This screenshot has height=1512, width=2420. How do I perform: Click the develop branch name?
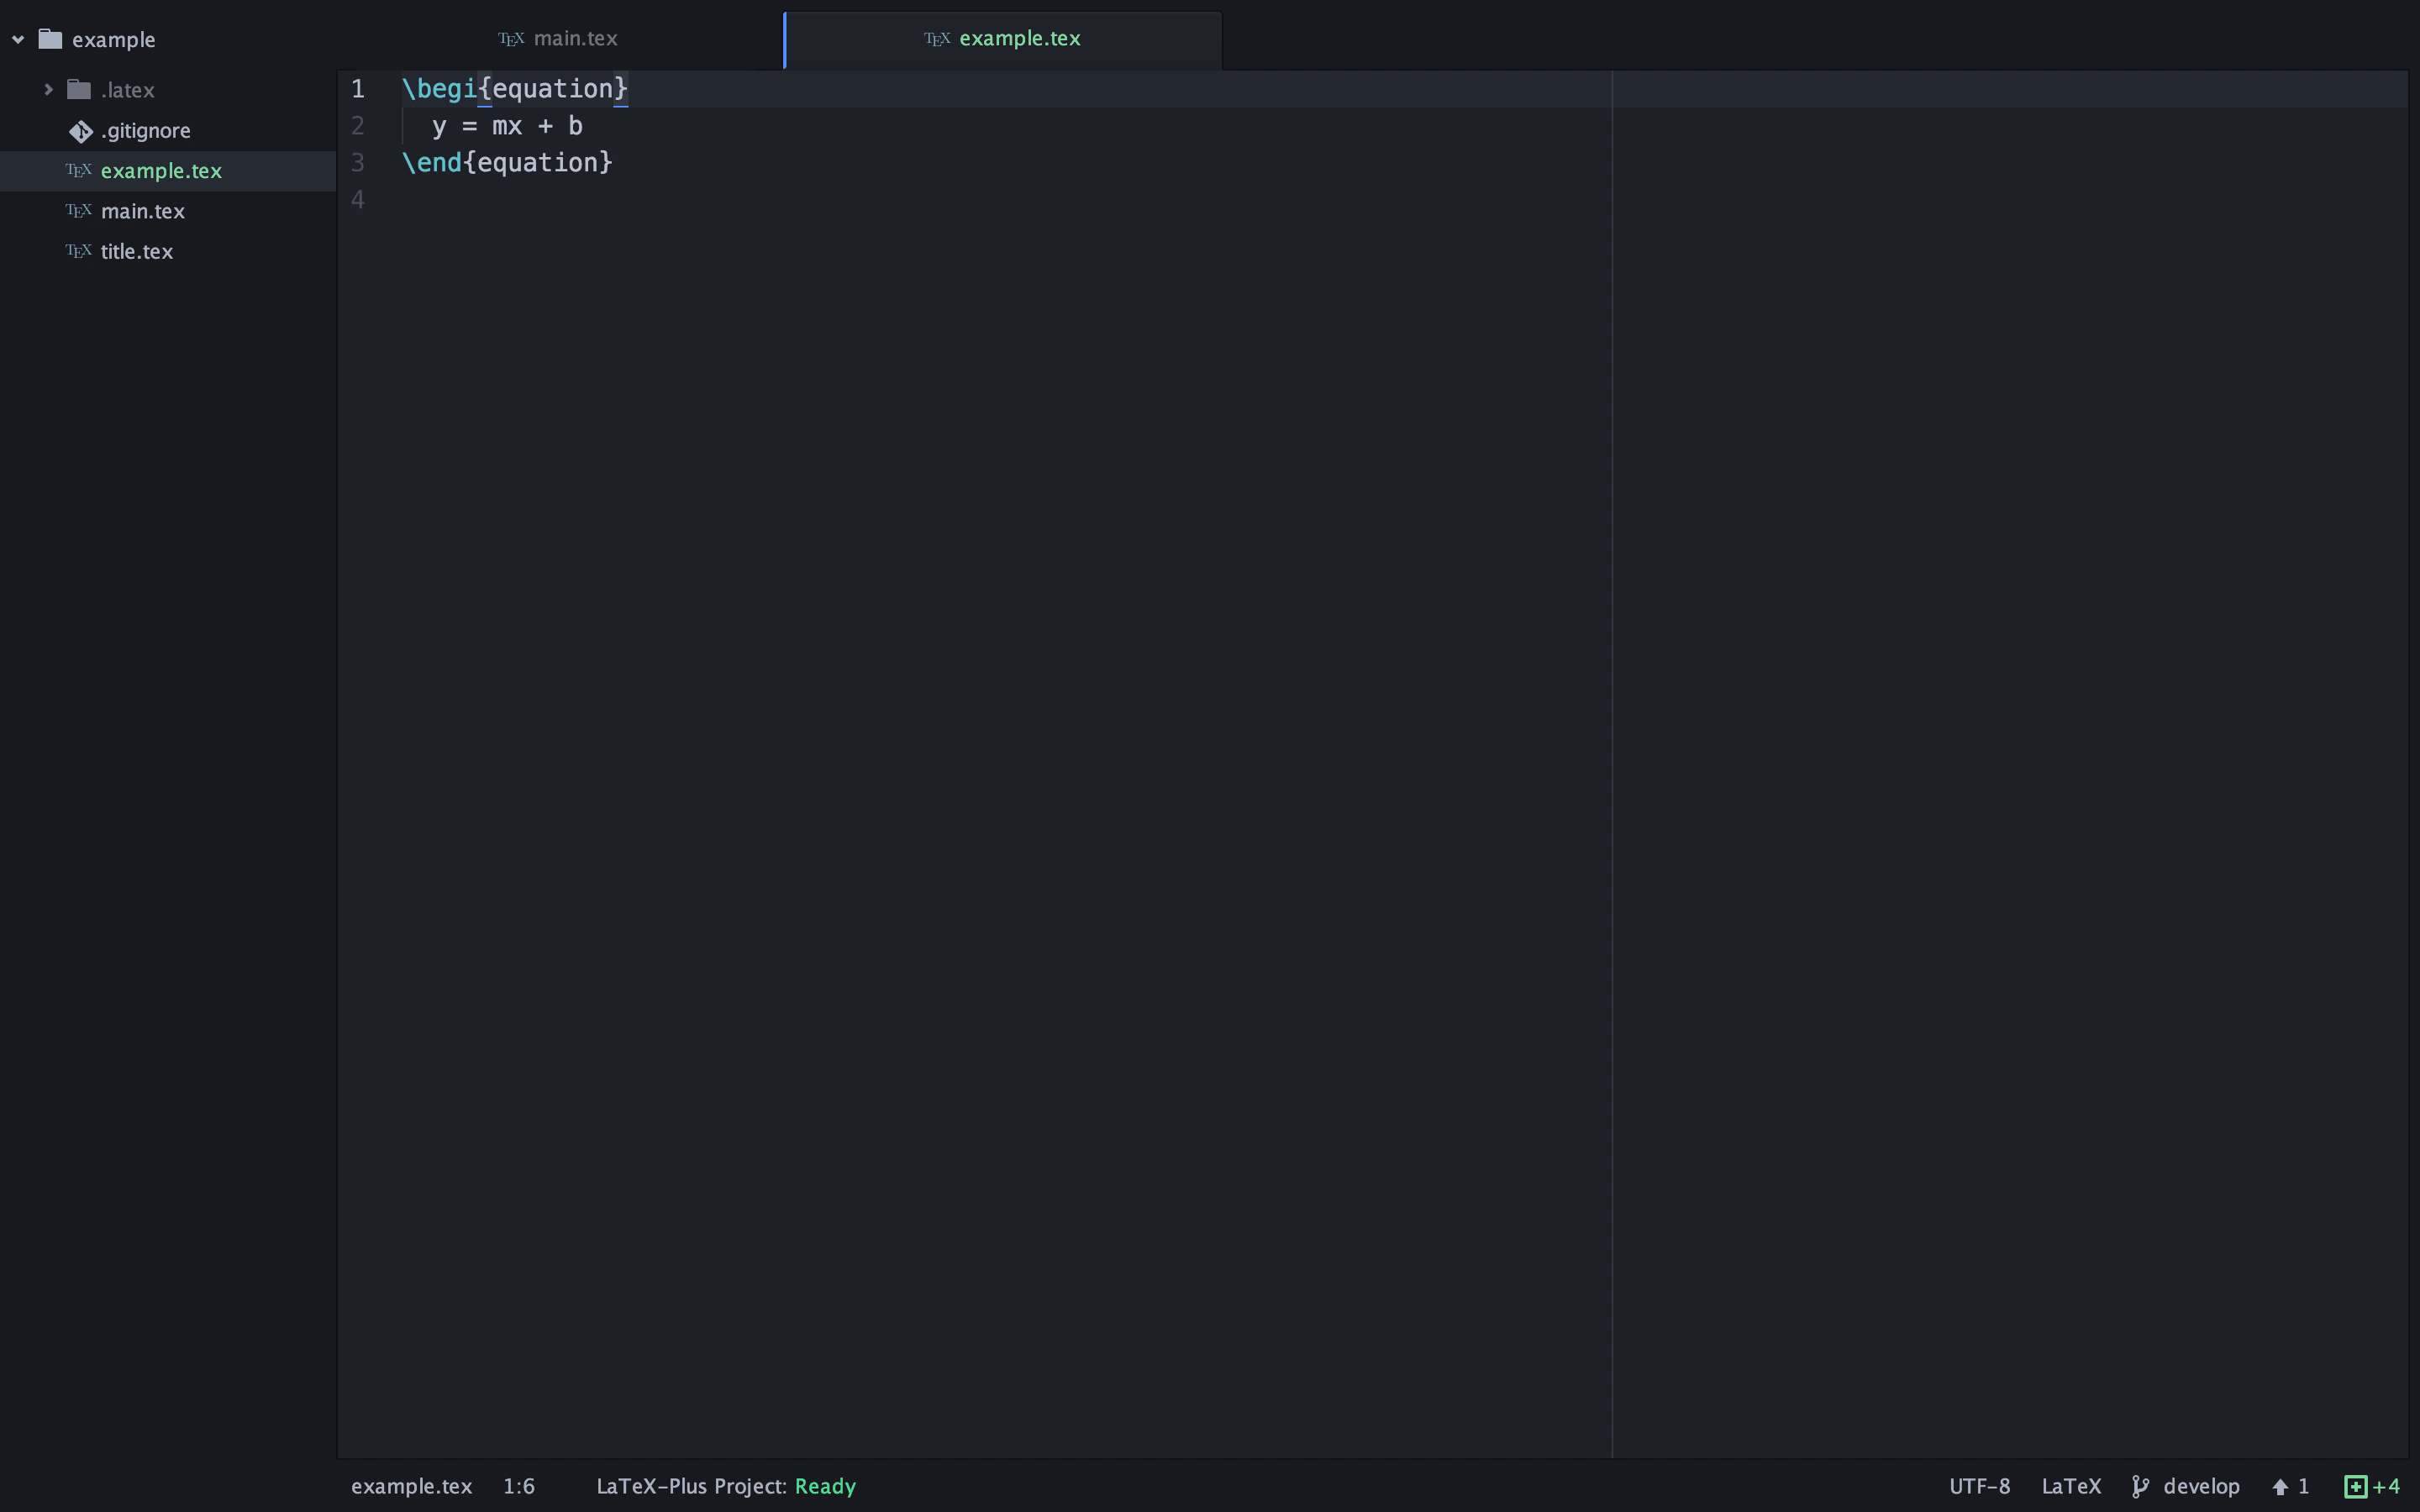[2200, 1486]
